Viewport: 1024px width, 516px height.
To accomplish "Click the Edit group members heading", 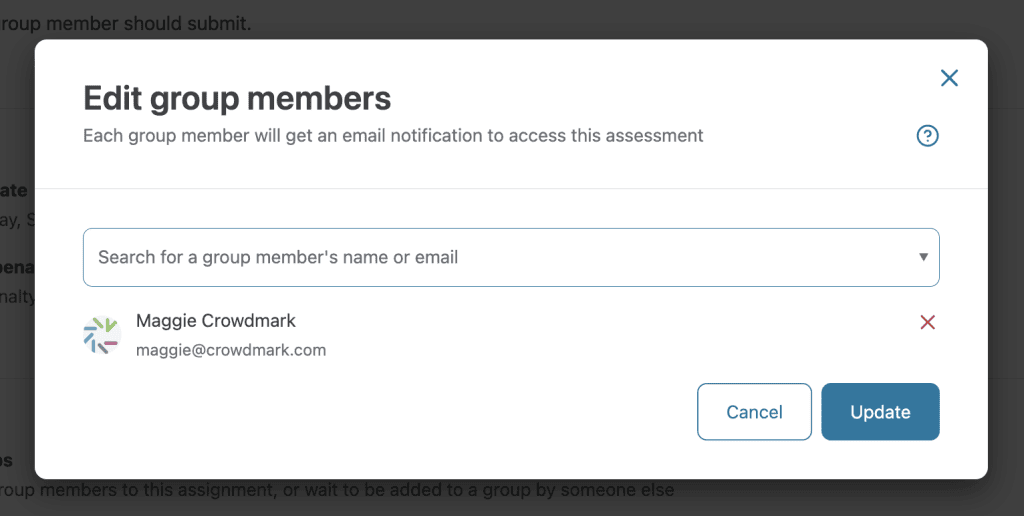I will tap(237, 98).
